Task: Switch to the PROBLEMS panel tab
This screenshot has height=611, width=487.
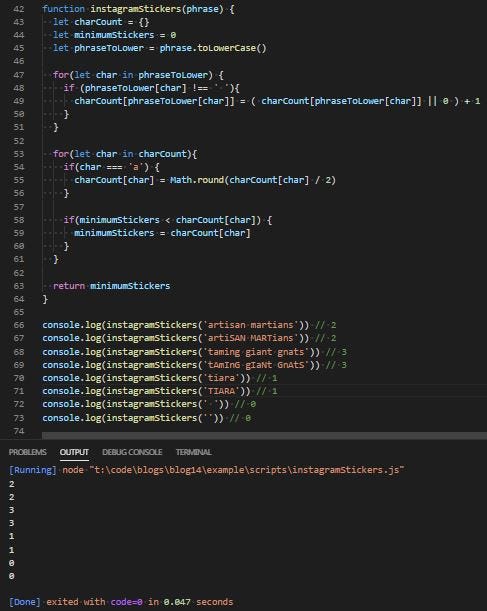Action: [x=28, y=452]
